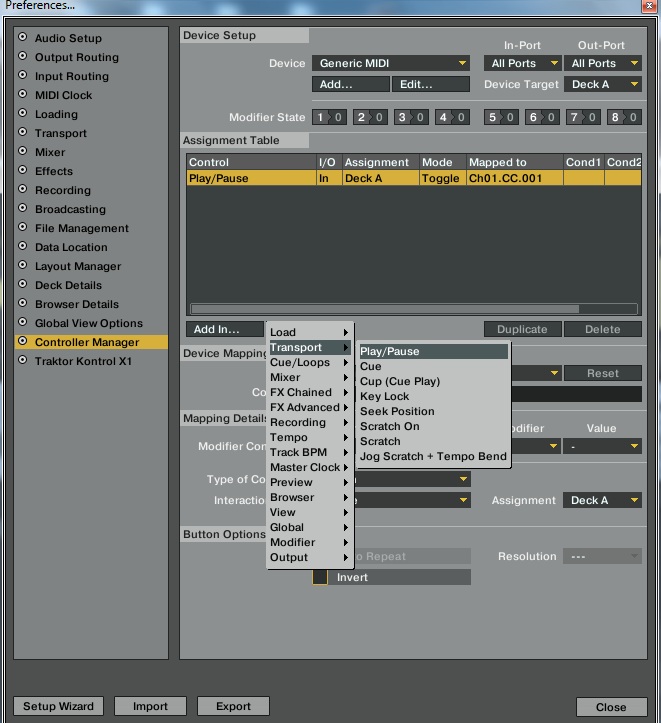
Task: Expand the Mixer submenu in the Add In menu
Action: [x=309, y=377]
